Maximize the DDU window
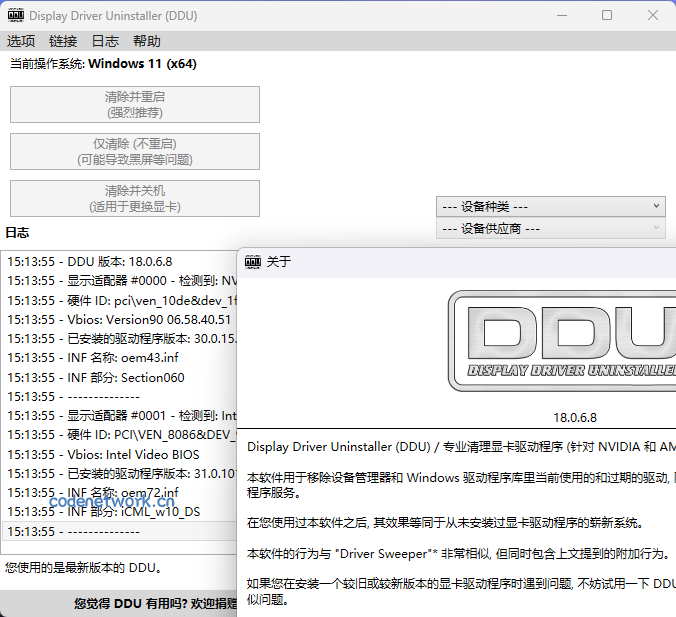This screenshot has width=676, height=617. tap(607, 16)
